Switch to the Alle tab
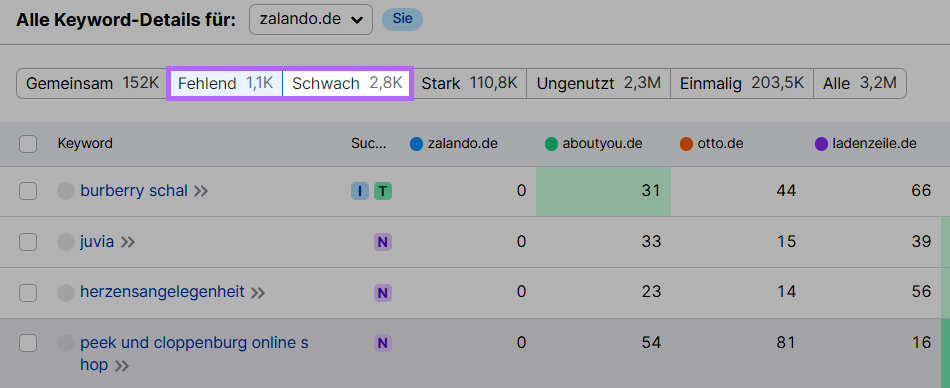 860,83
